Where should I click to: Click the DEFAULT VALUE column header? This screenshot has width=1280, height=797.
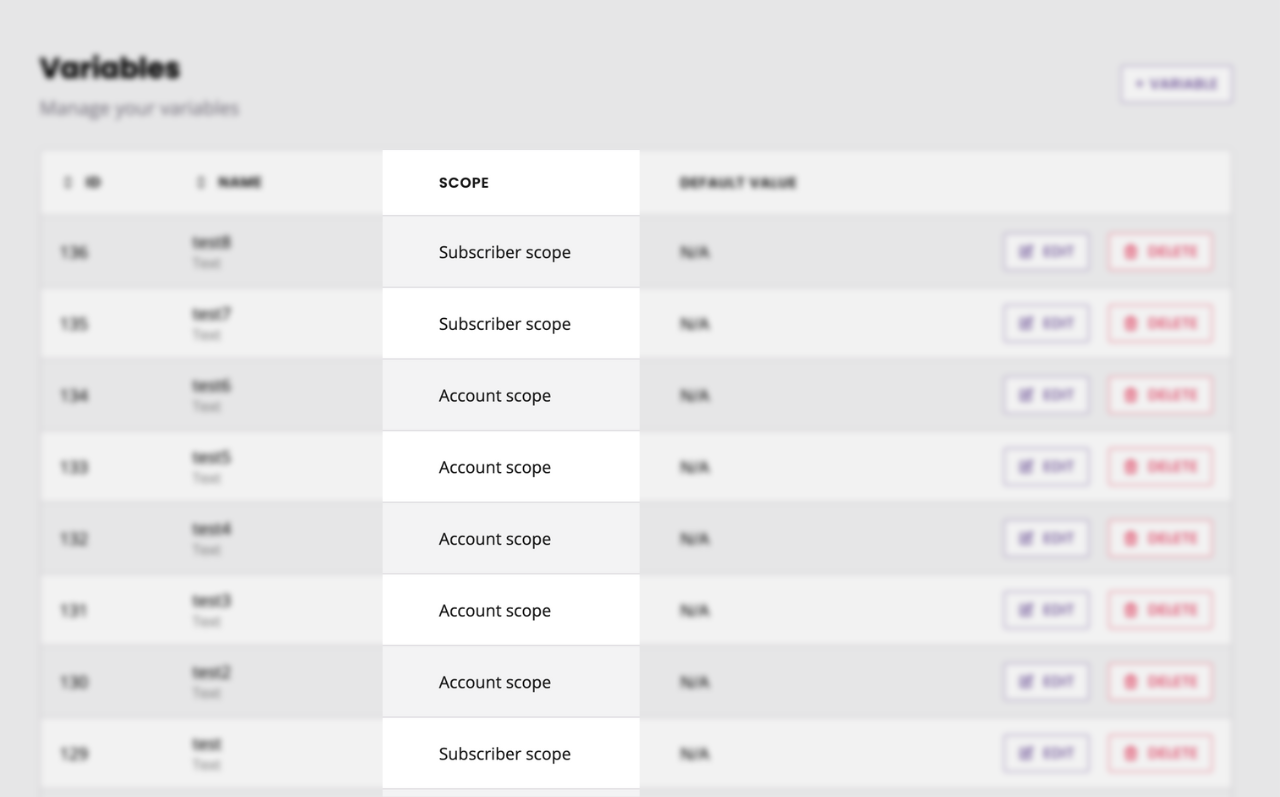pyautogui.click(x=737, y=182)
